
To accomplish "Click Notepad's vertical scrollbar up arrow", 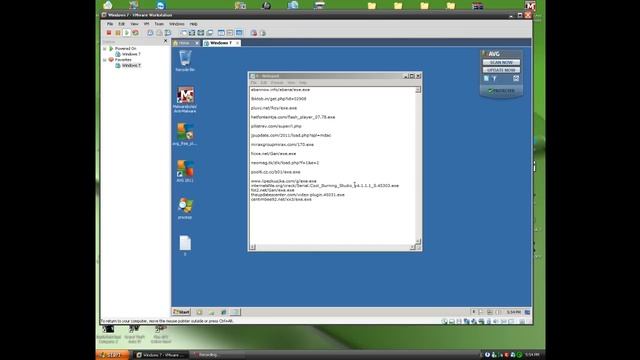I will [418, 90].
